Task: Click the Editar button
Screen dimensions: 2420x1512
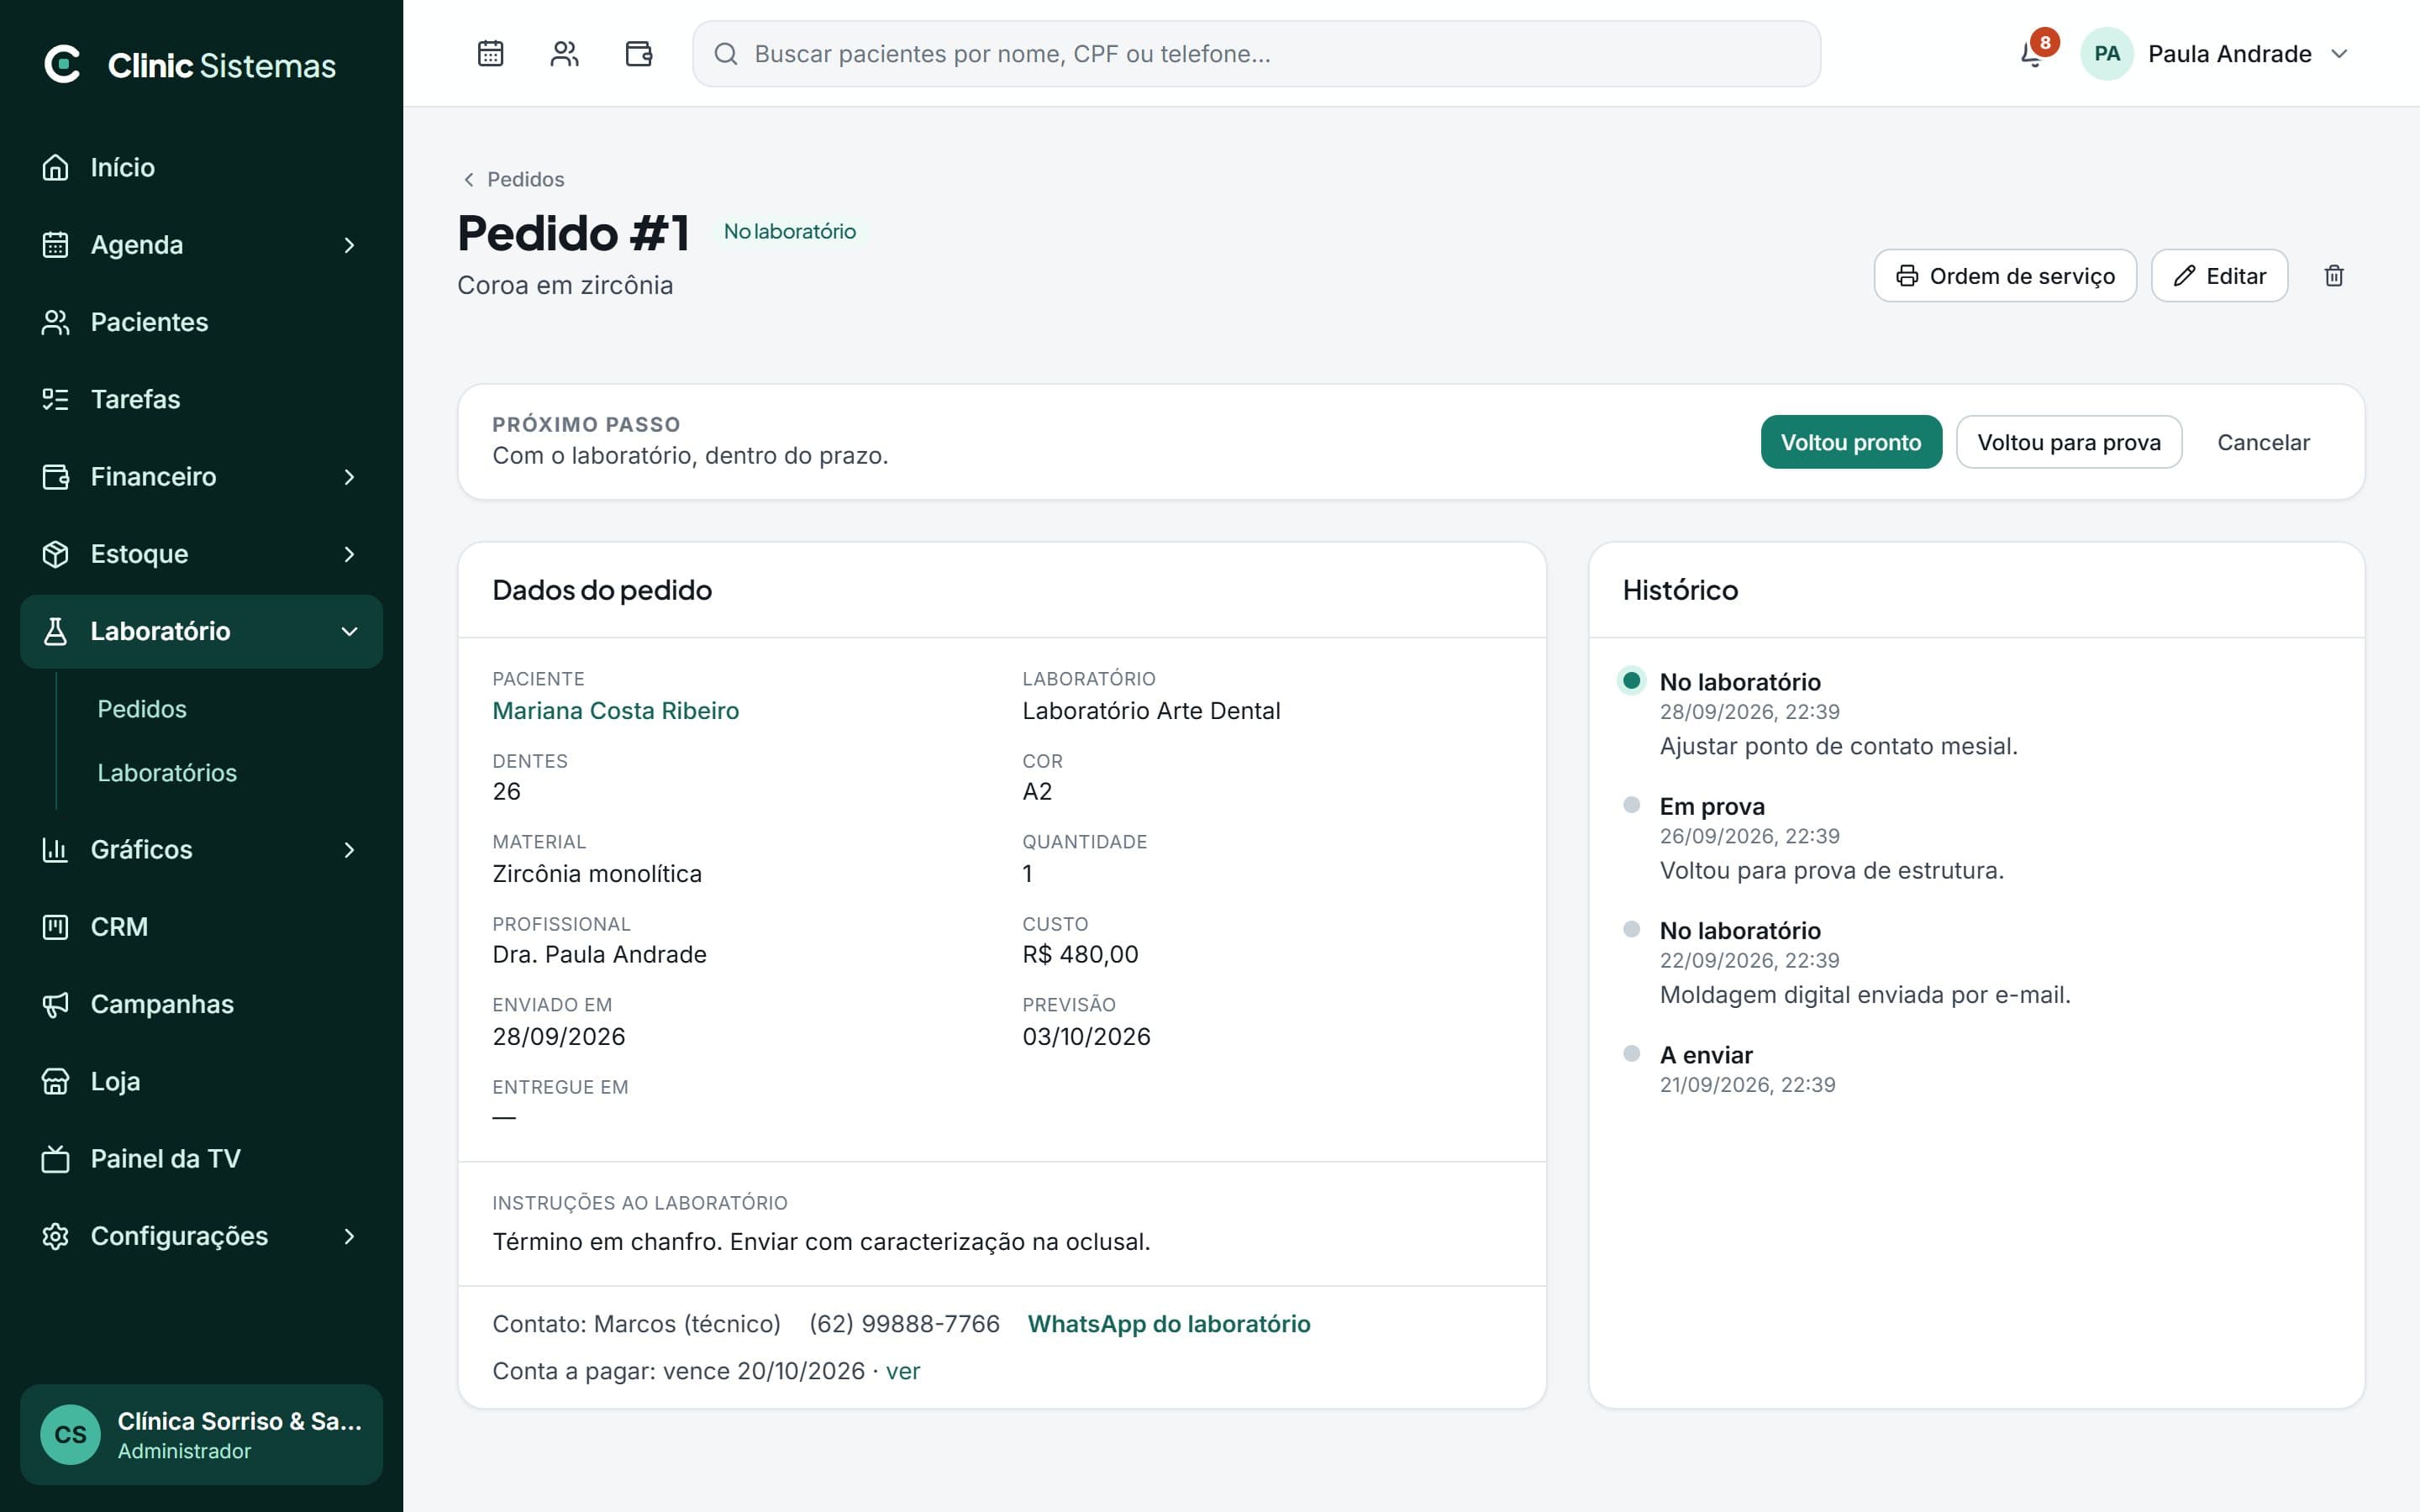Action: click(2219, 276)
